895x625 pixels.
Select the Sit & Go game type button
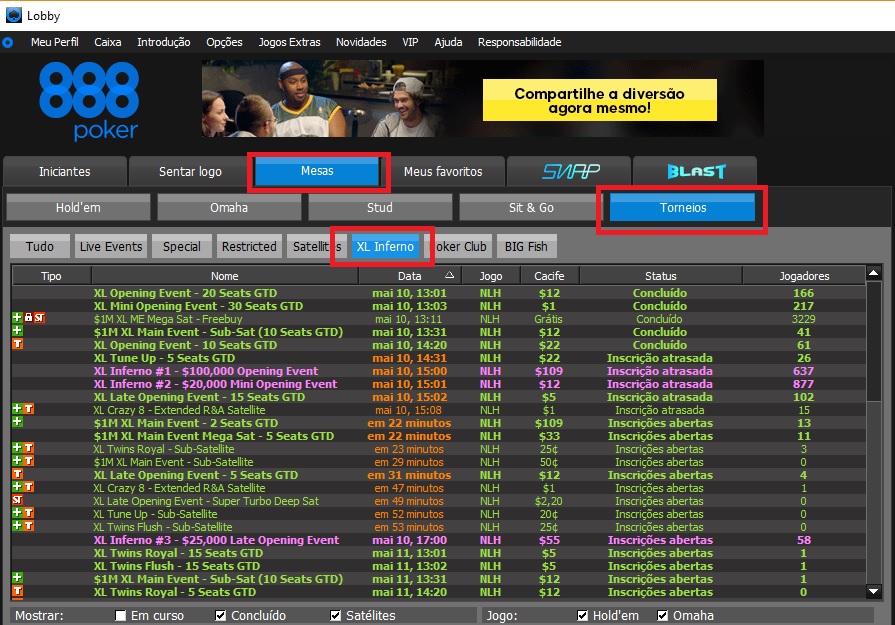pos(531,208)
